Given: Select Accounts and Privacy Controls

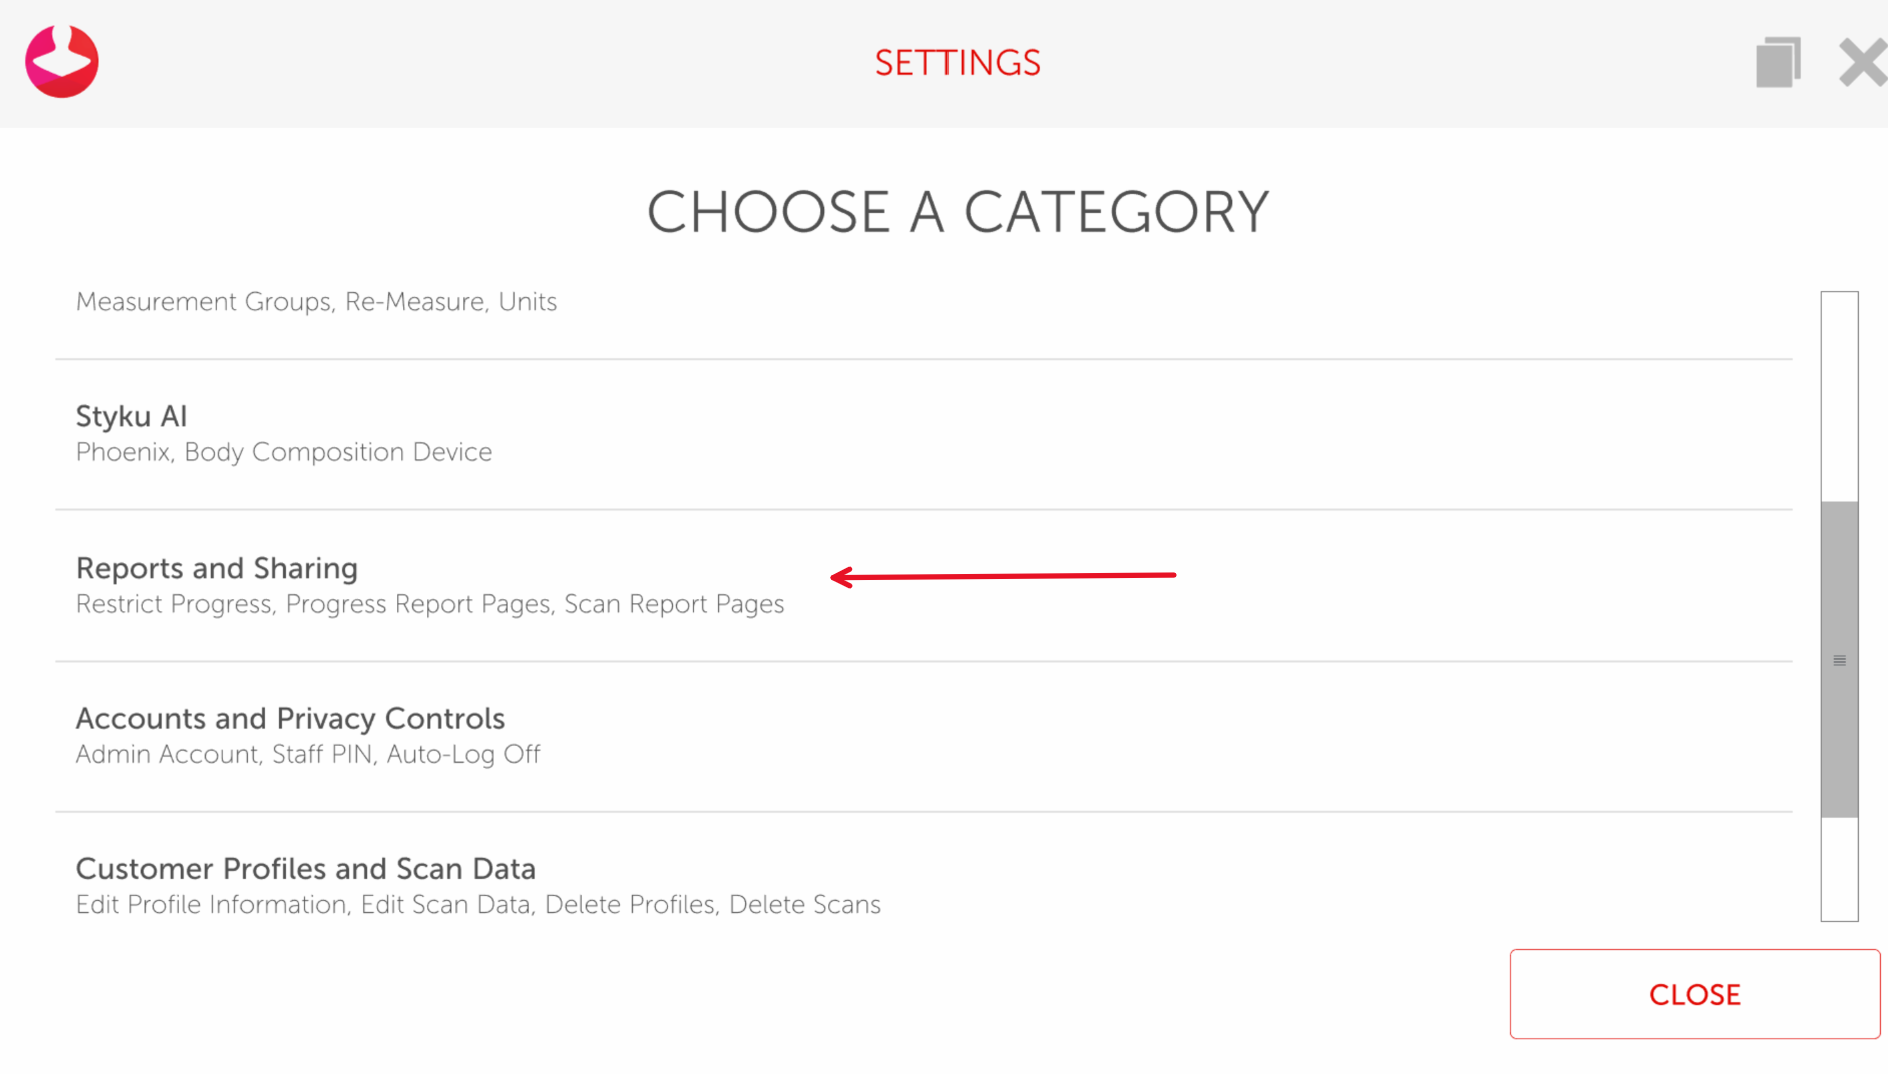Looking at the screenshot, I should [x=290, y=718].
